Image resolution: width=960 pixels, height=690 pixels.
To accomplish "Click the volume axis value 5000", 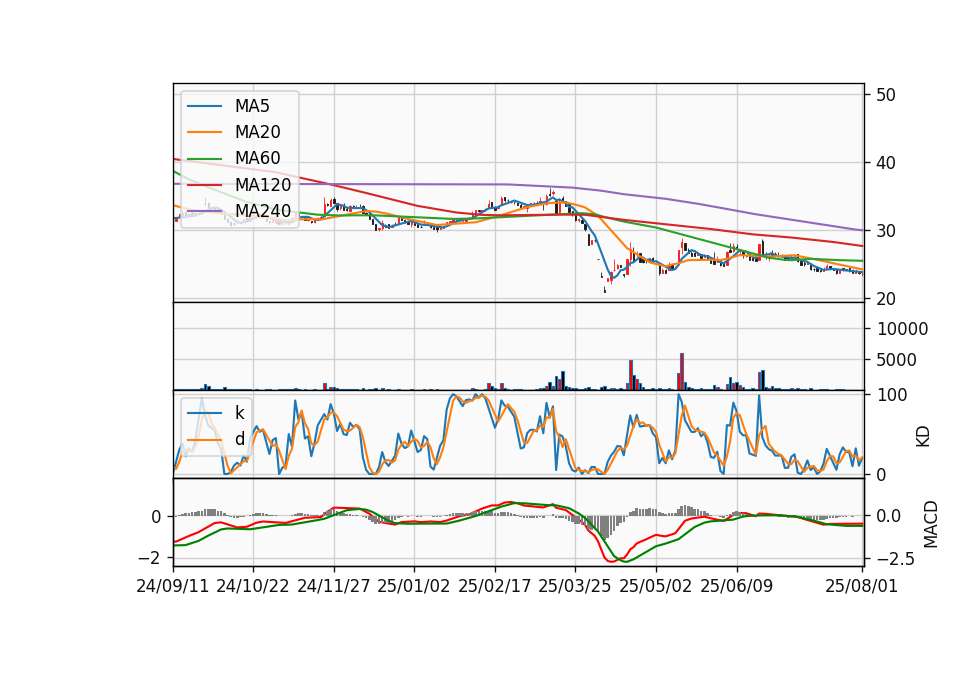I will (897, 360).
